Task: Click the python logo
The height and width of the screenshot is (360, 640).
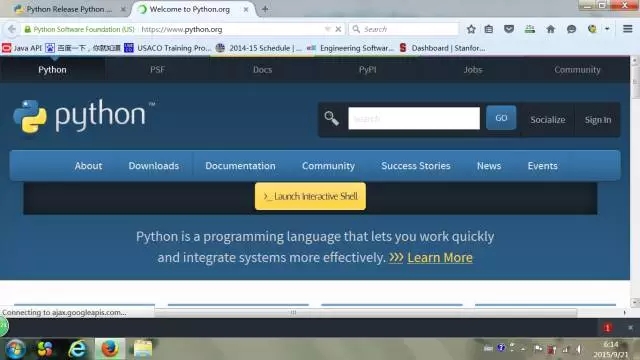Action: 84,116
